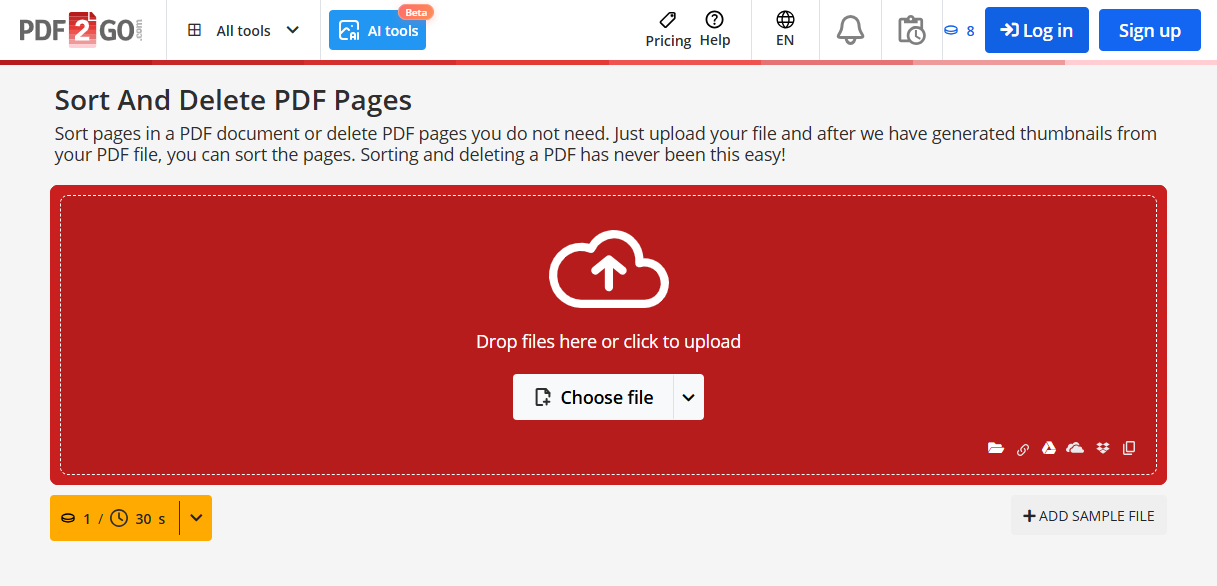The image size is (1217, 586).
Task: Expand the All tools menu chevron
Action: click(x=293, y=30)
